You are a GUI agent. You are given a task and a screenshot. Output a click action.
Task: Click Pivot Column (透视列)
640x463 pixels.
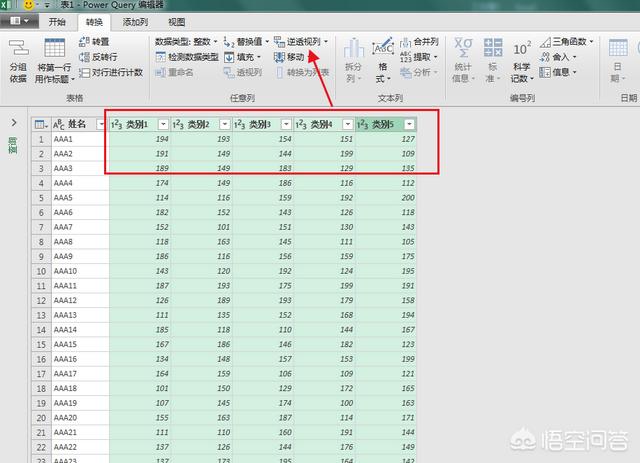(x=243, y=72)
